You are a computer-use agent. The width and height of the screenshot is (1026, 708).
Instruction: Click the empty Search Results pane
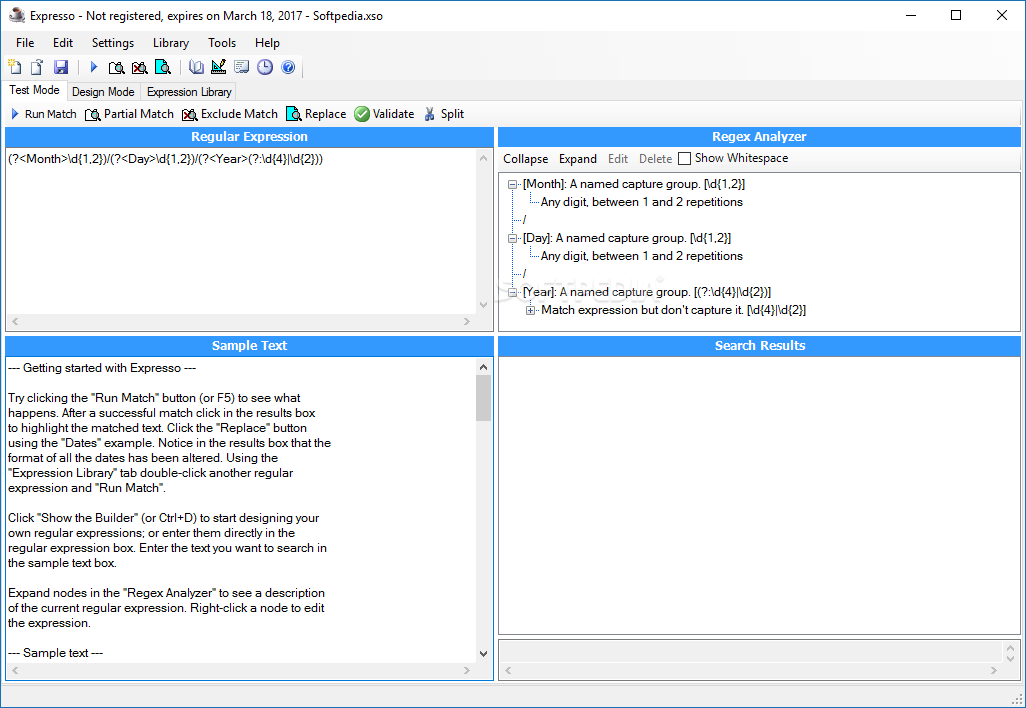pos(759,495)
